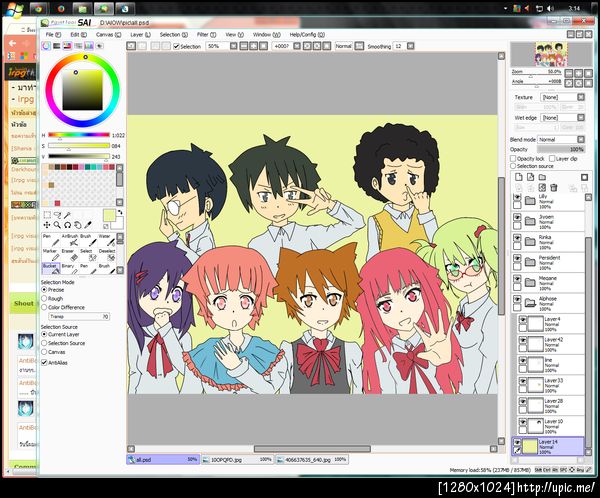Choose the Water brush tool
600x498 pixels.
point(106,240)
